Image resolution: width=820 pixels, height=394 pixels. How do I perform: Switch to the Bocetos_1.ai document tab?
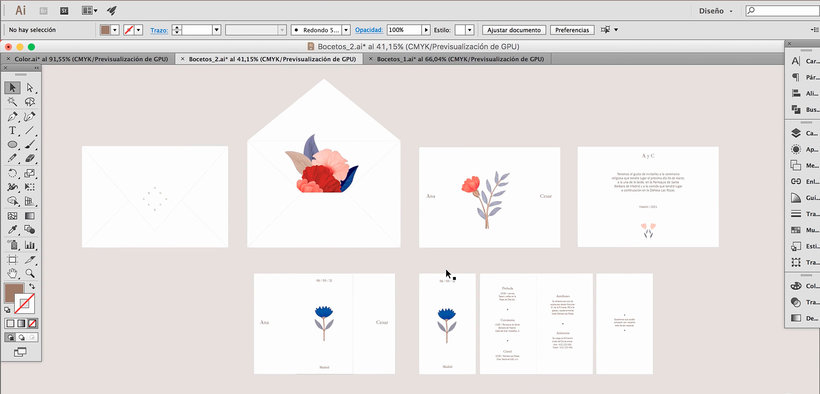tap(460, 59)
